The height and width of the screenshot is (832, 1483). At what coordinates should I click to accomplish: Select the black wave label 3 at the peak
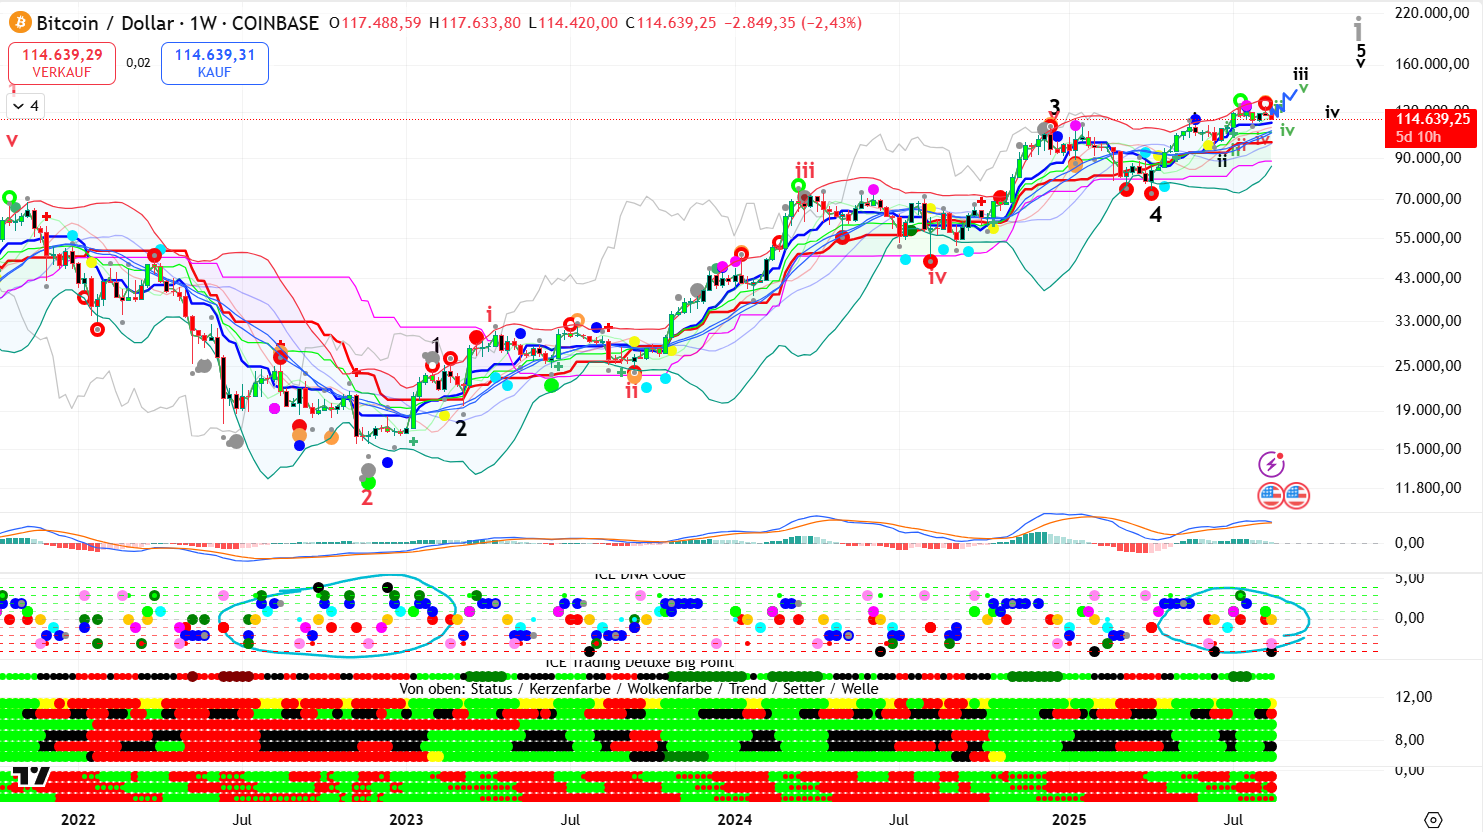click(1054, 107)
